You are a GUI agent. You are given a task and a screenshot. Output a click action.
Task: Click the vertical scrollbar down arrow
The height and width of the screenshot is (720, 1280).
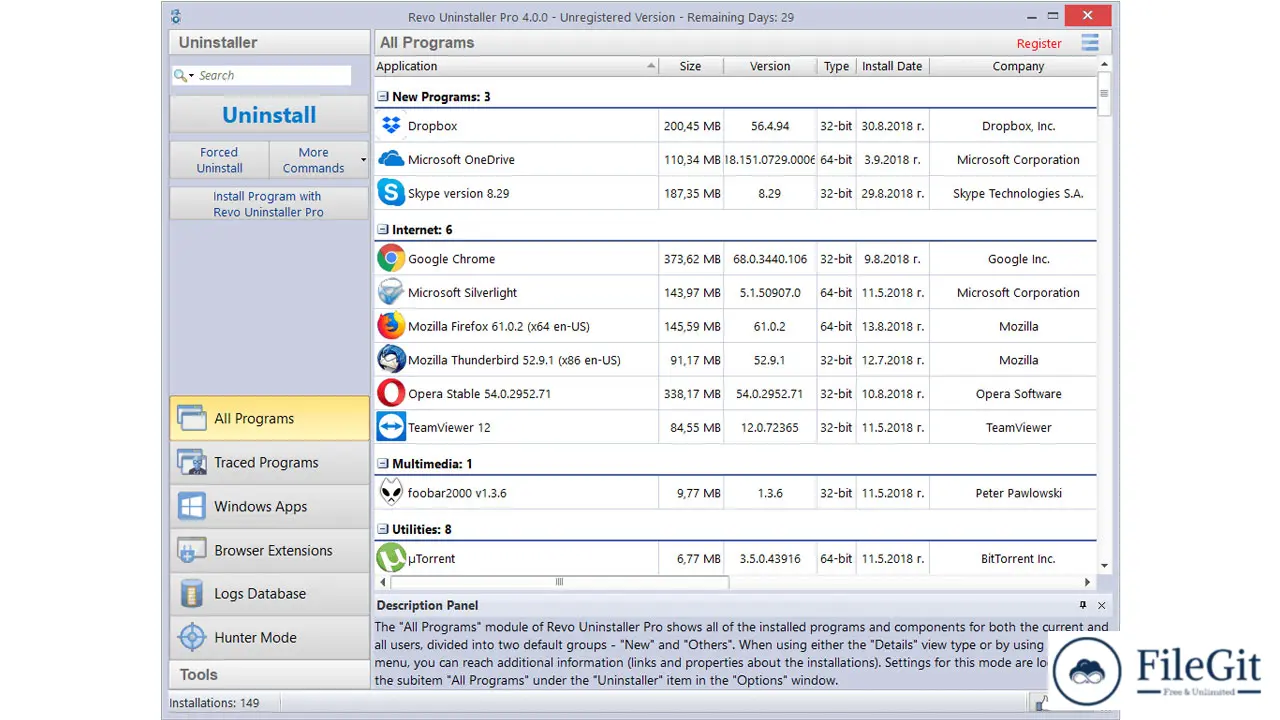[x=1104, y=566]
